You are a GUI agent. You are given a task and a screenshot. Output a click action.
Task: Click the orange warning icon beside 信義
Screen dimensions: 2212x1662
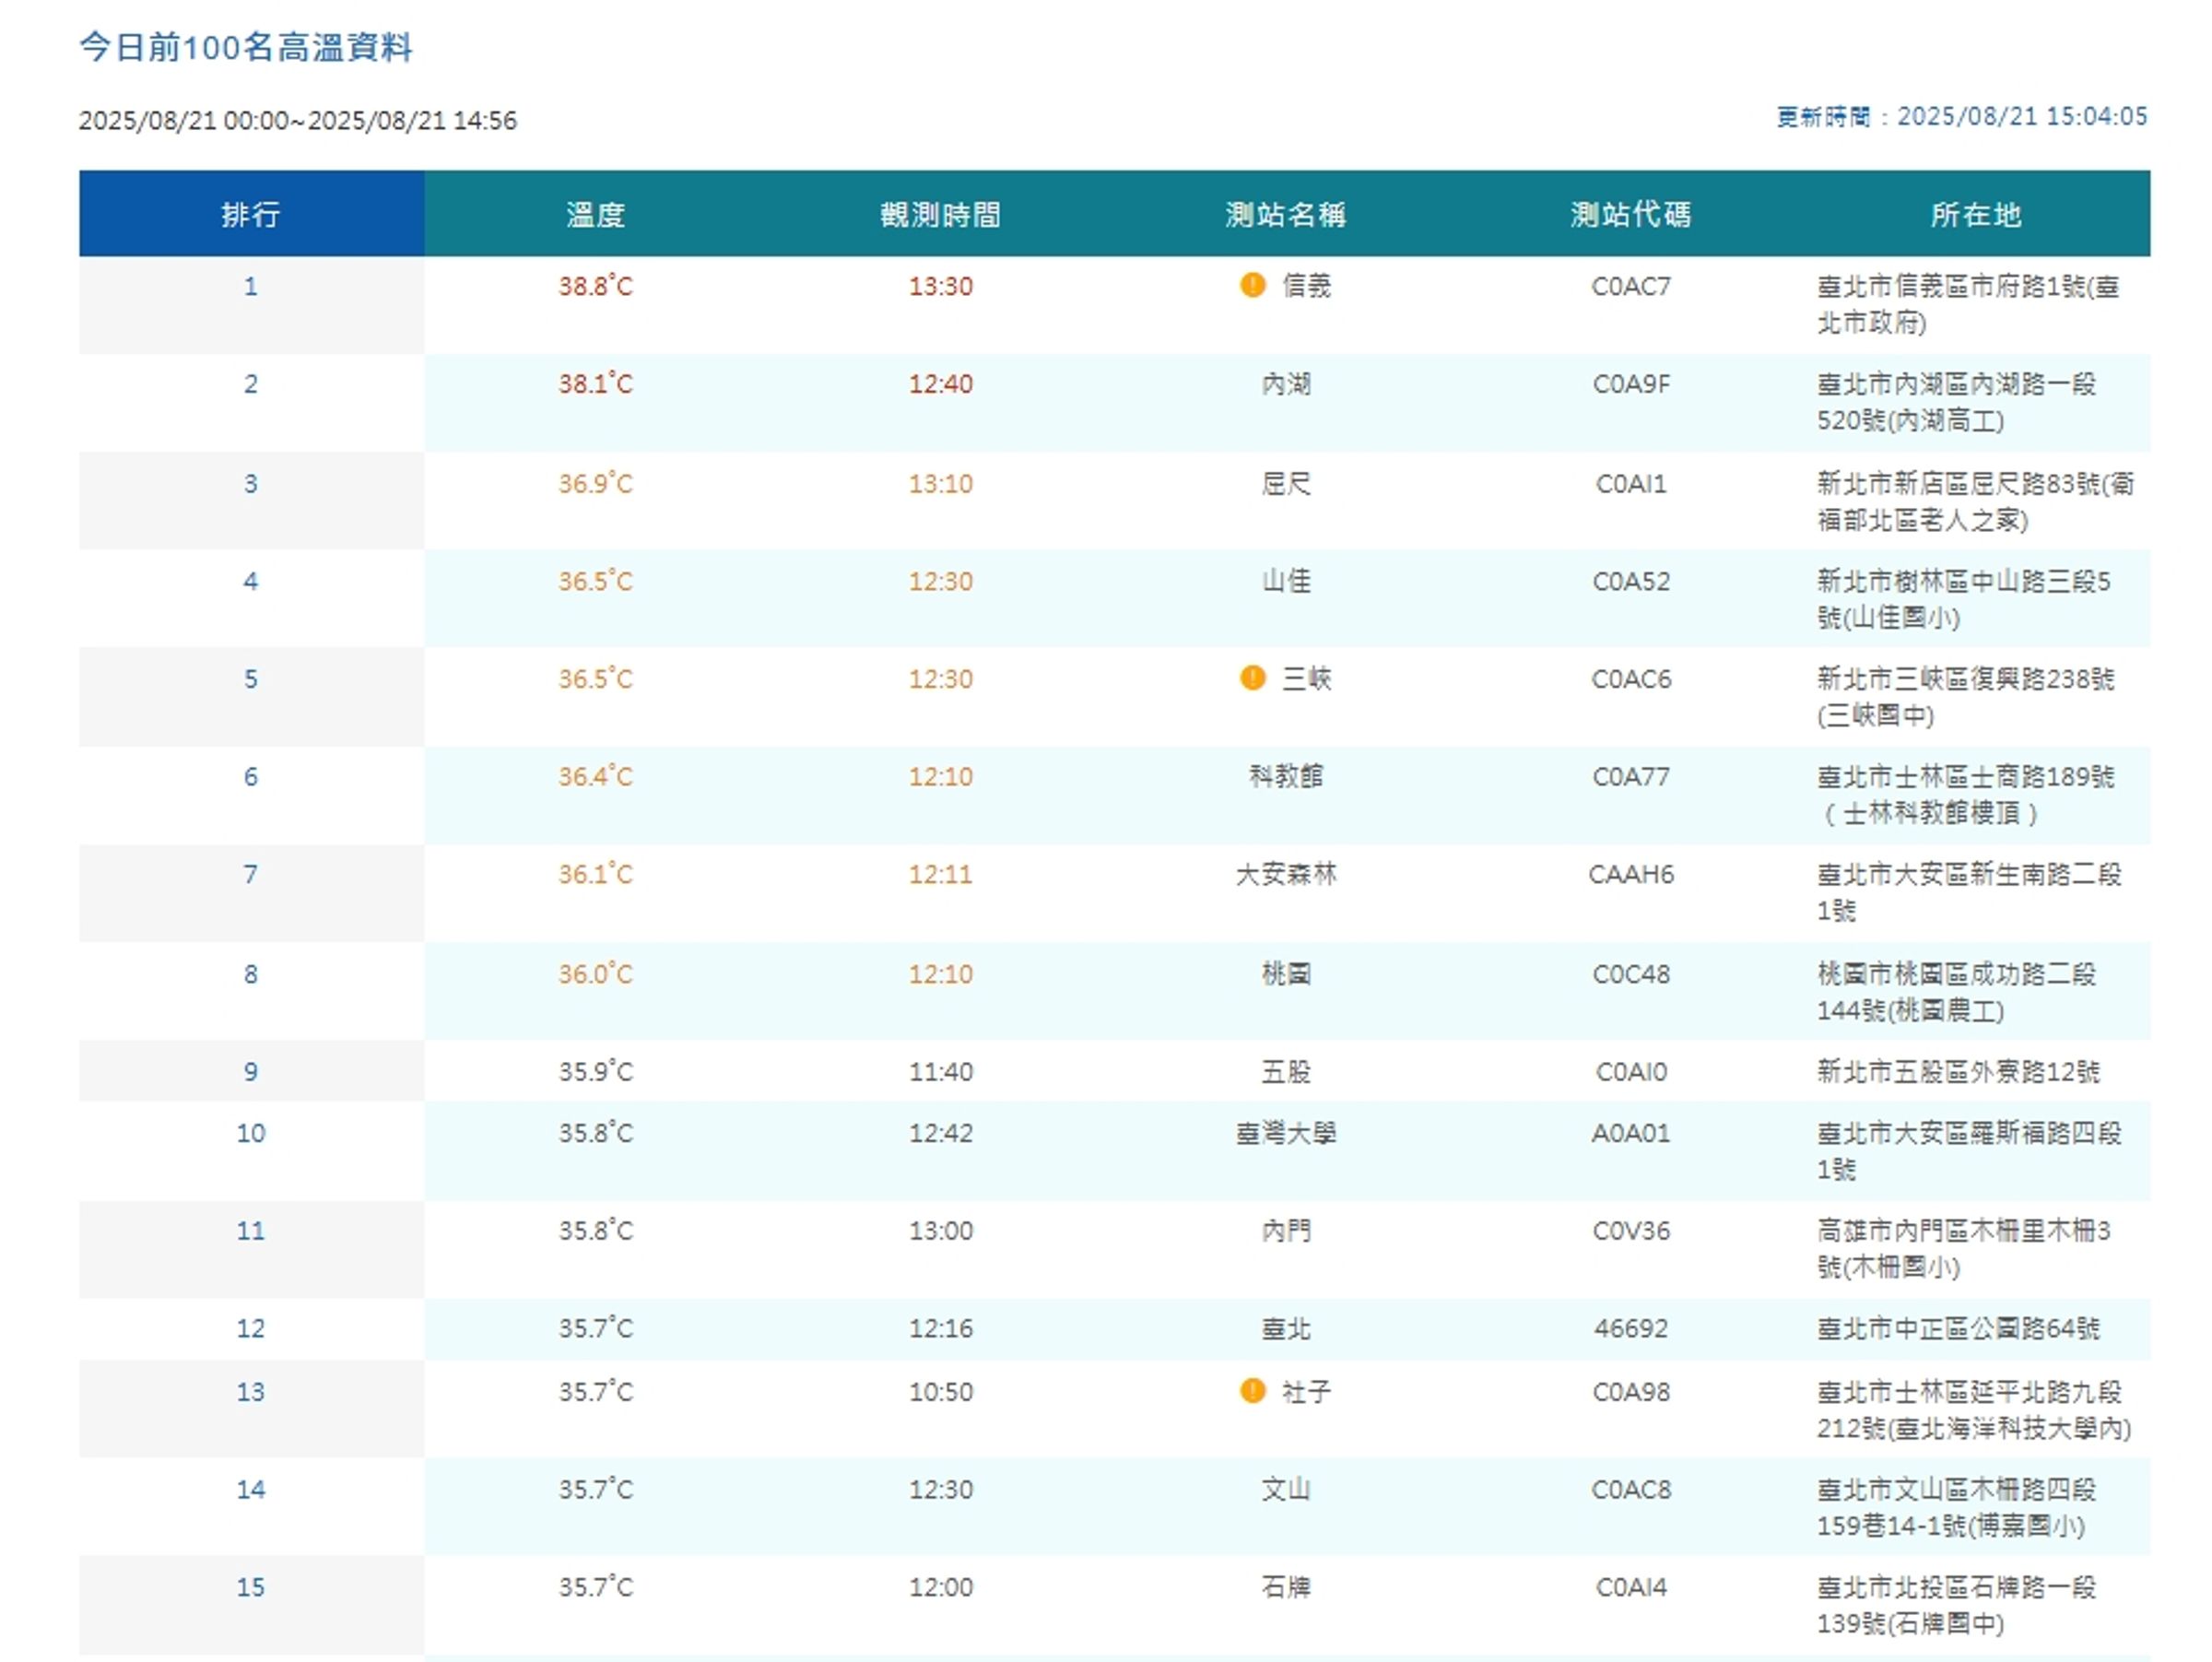pos(1252,285)
